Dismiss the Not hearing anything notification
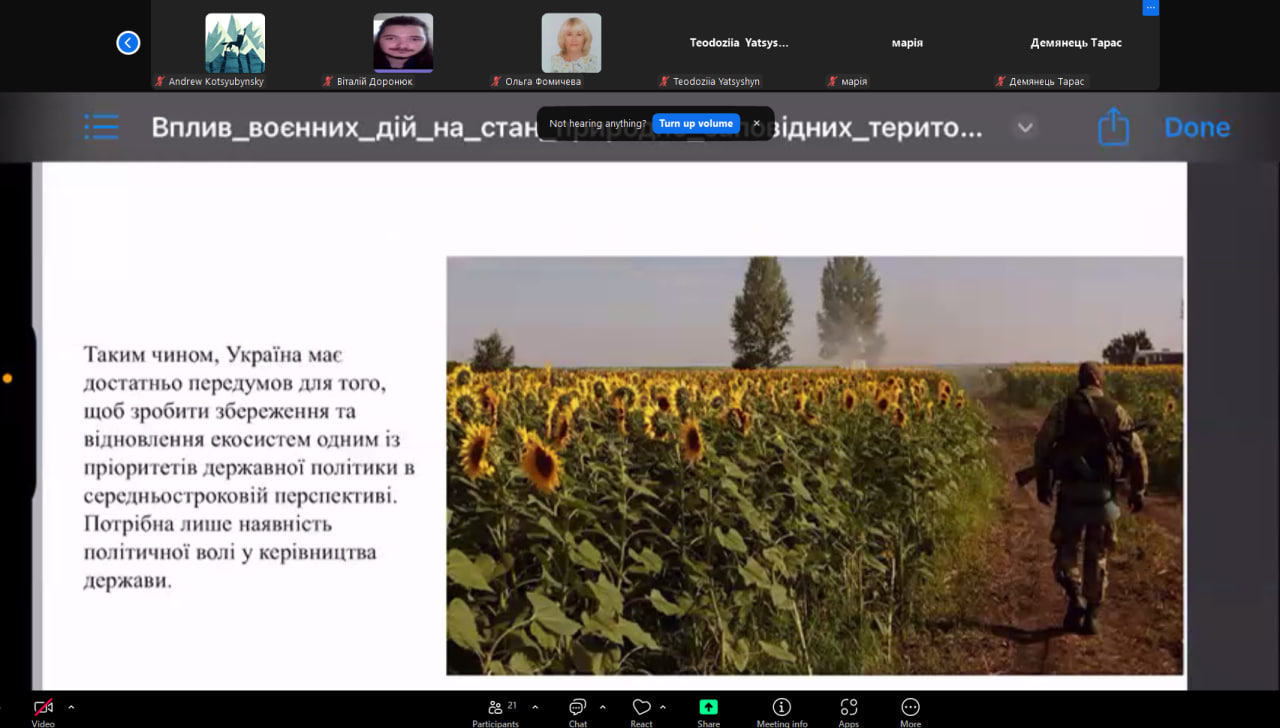Screen dimensions: 1280x728 click(756, 124)
